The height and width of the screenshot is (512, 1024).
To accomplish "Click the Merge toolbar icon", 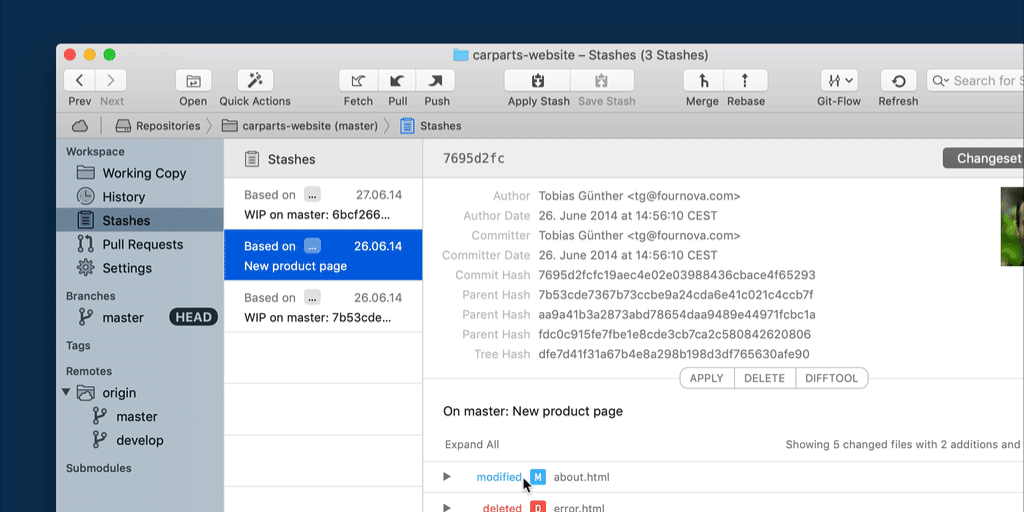I will click(x=703, y=81).
